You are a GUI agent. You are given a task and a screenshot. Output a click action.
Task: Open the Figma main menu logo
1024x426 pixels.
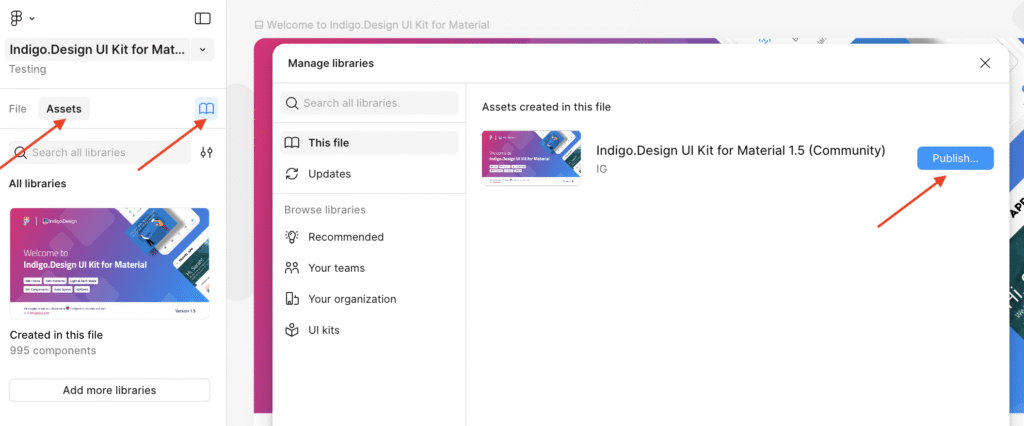(17, 18)
